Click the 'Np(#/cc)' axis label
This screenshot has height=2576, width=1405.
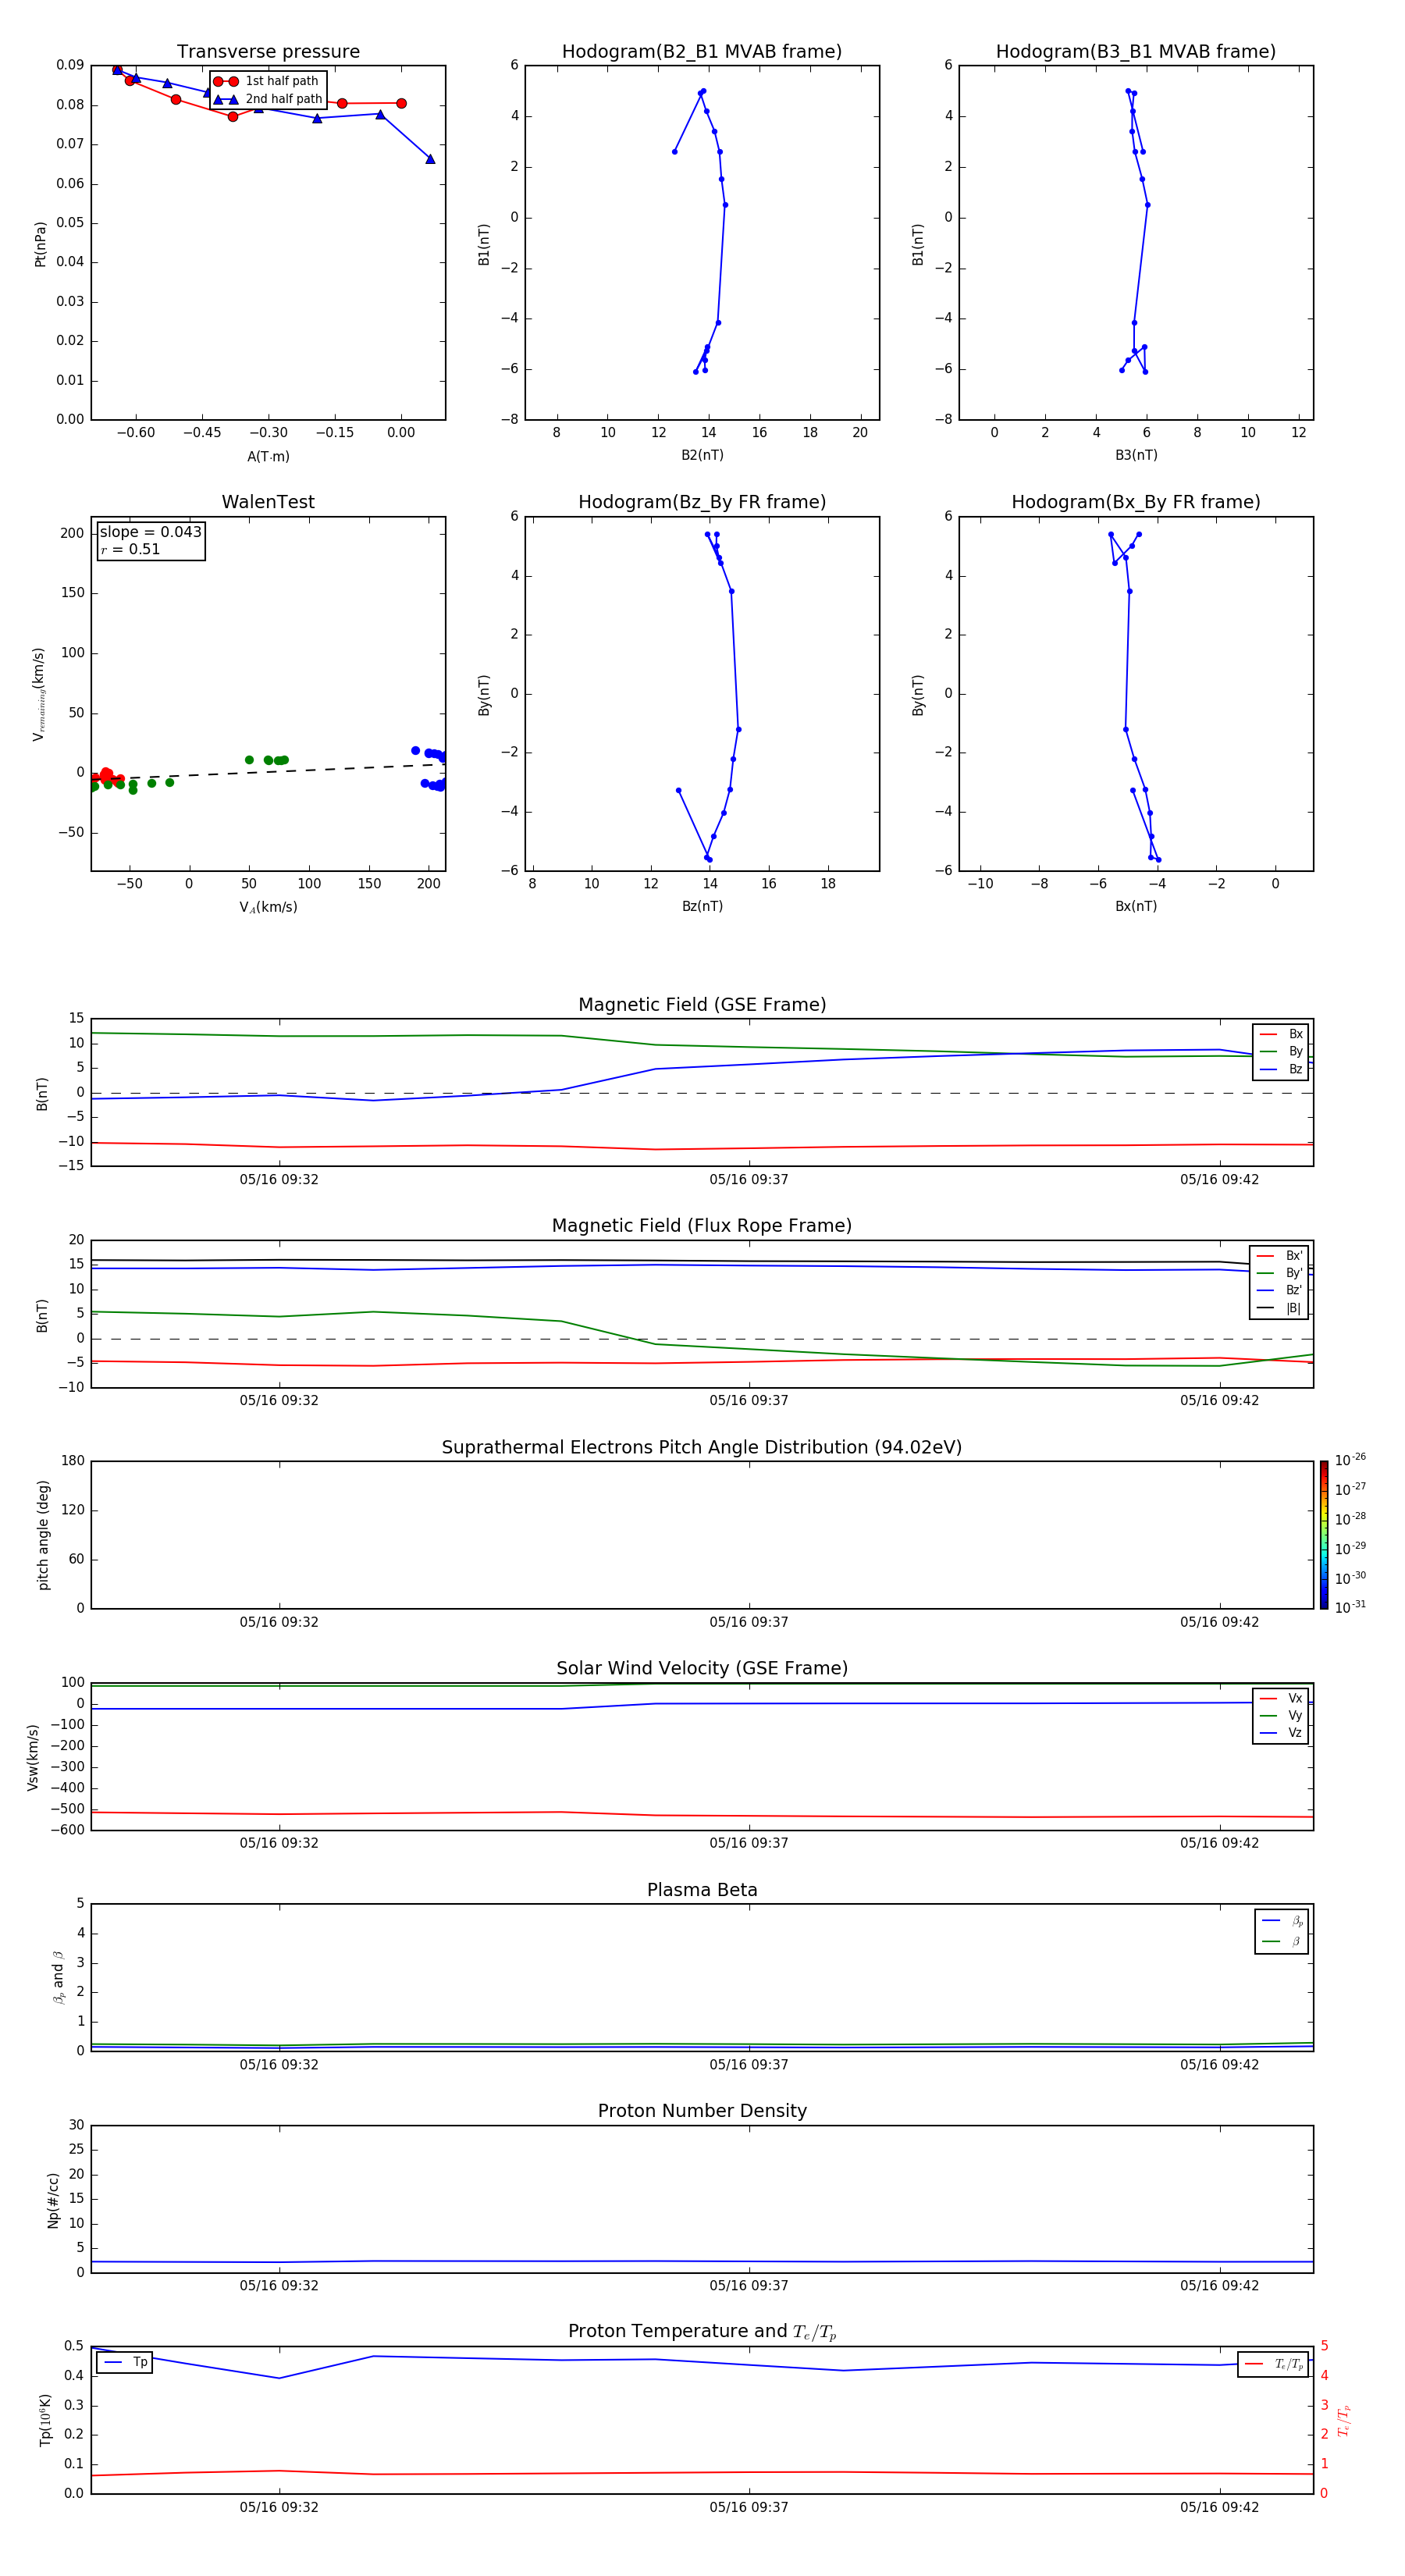tap(53, 2200)
